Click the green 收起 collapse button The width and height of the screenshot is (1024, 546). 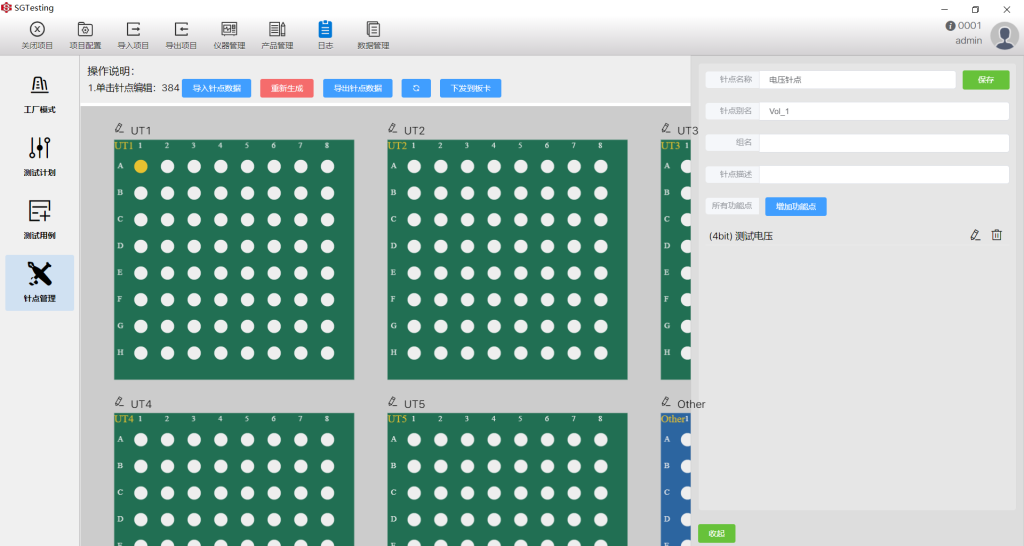pos(716,534)
